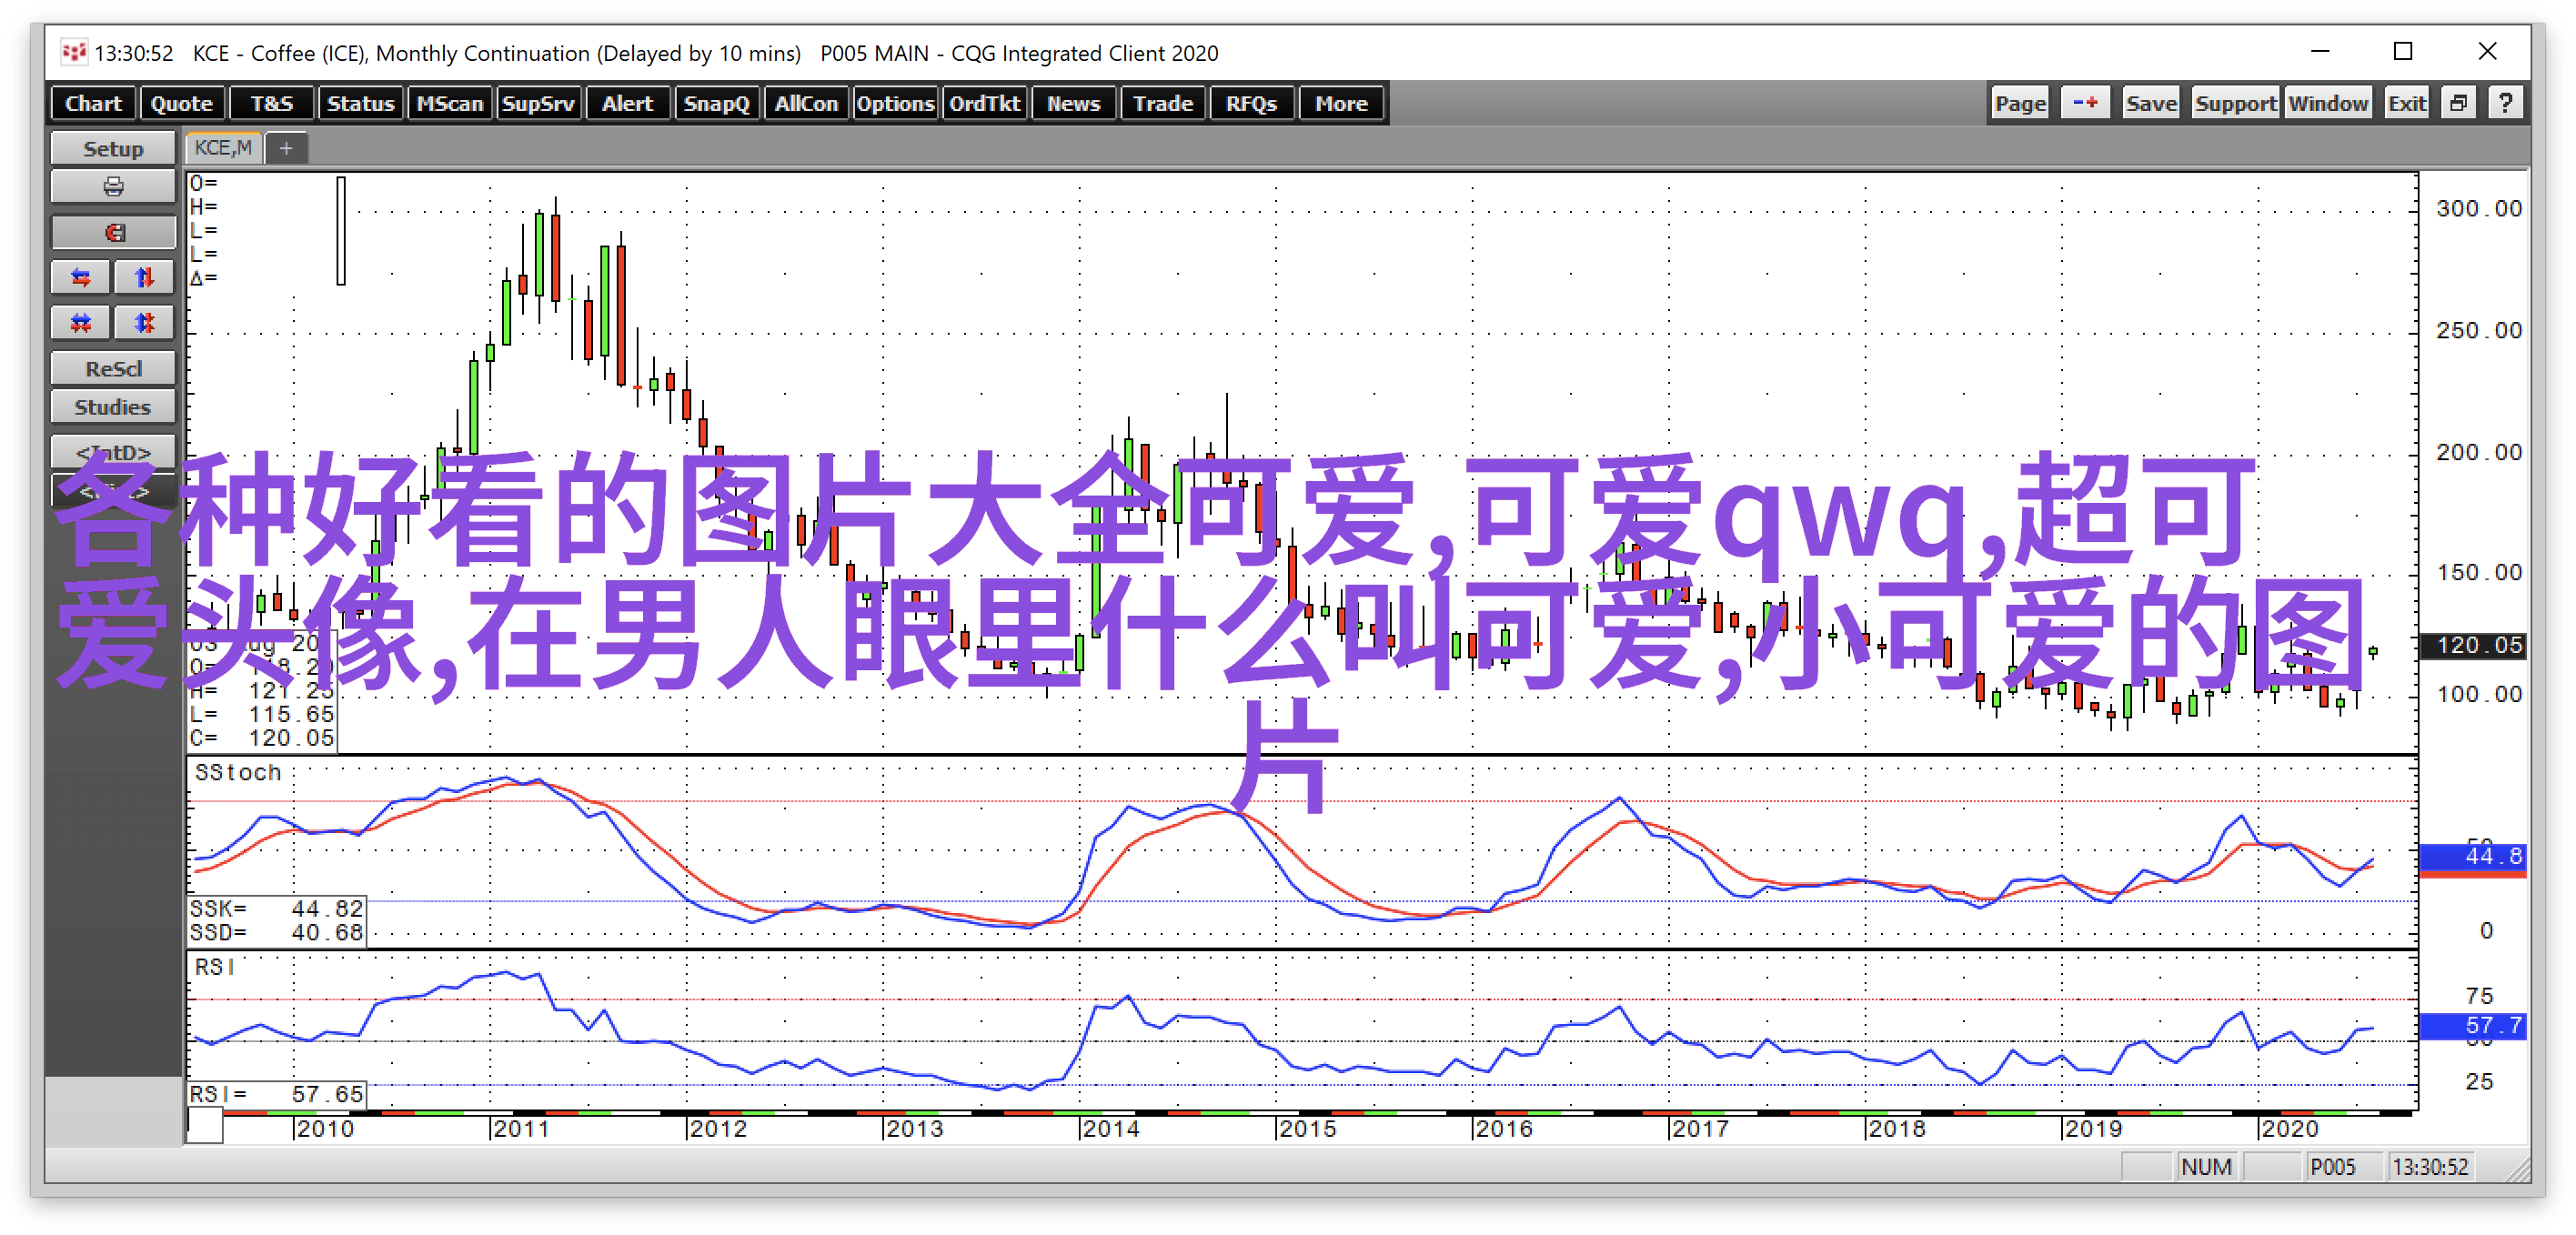Open the Alert toolbar button
The image size is (2576, 1235).
(x=628, y=103)
